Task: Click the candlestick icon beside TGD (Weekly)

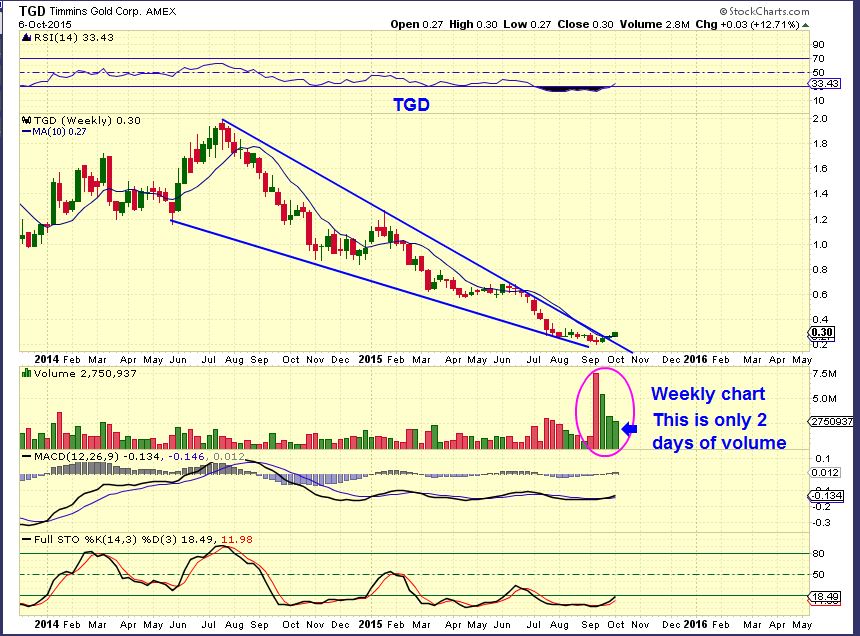Action: (25, 120)
